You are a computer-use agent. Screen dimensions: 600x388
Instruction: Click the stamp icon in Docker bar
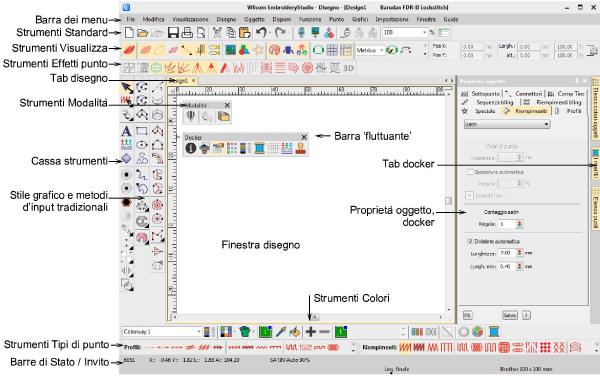coord(301,148)
